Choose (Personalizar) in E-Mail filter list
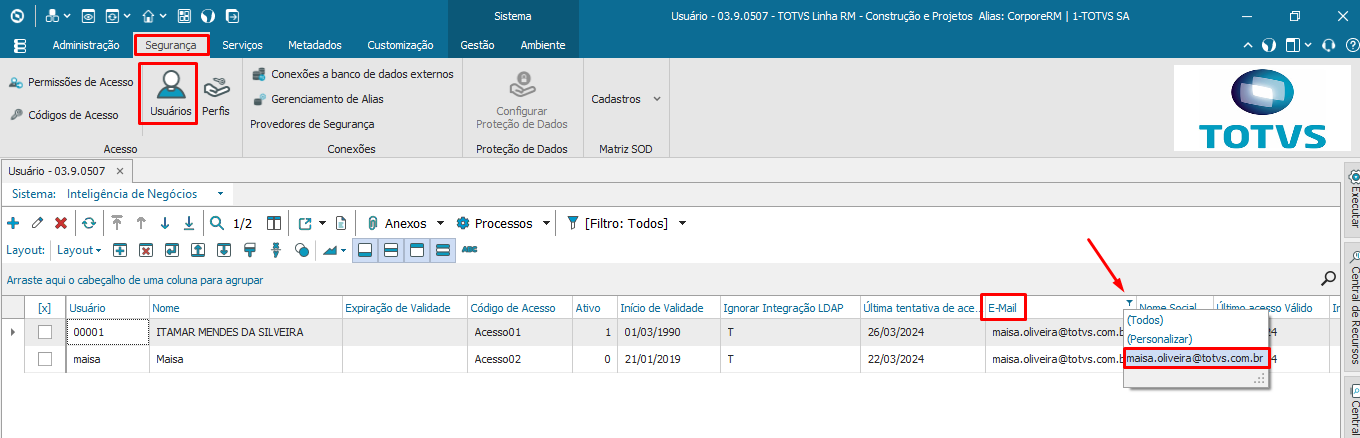1360x438 pixels. pos(1159,339)
